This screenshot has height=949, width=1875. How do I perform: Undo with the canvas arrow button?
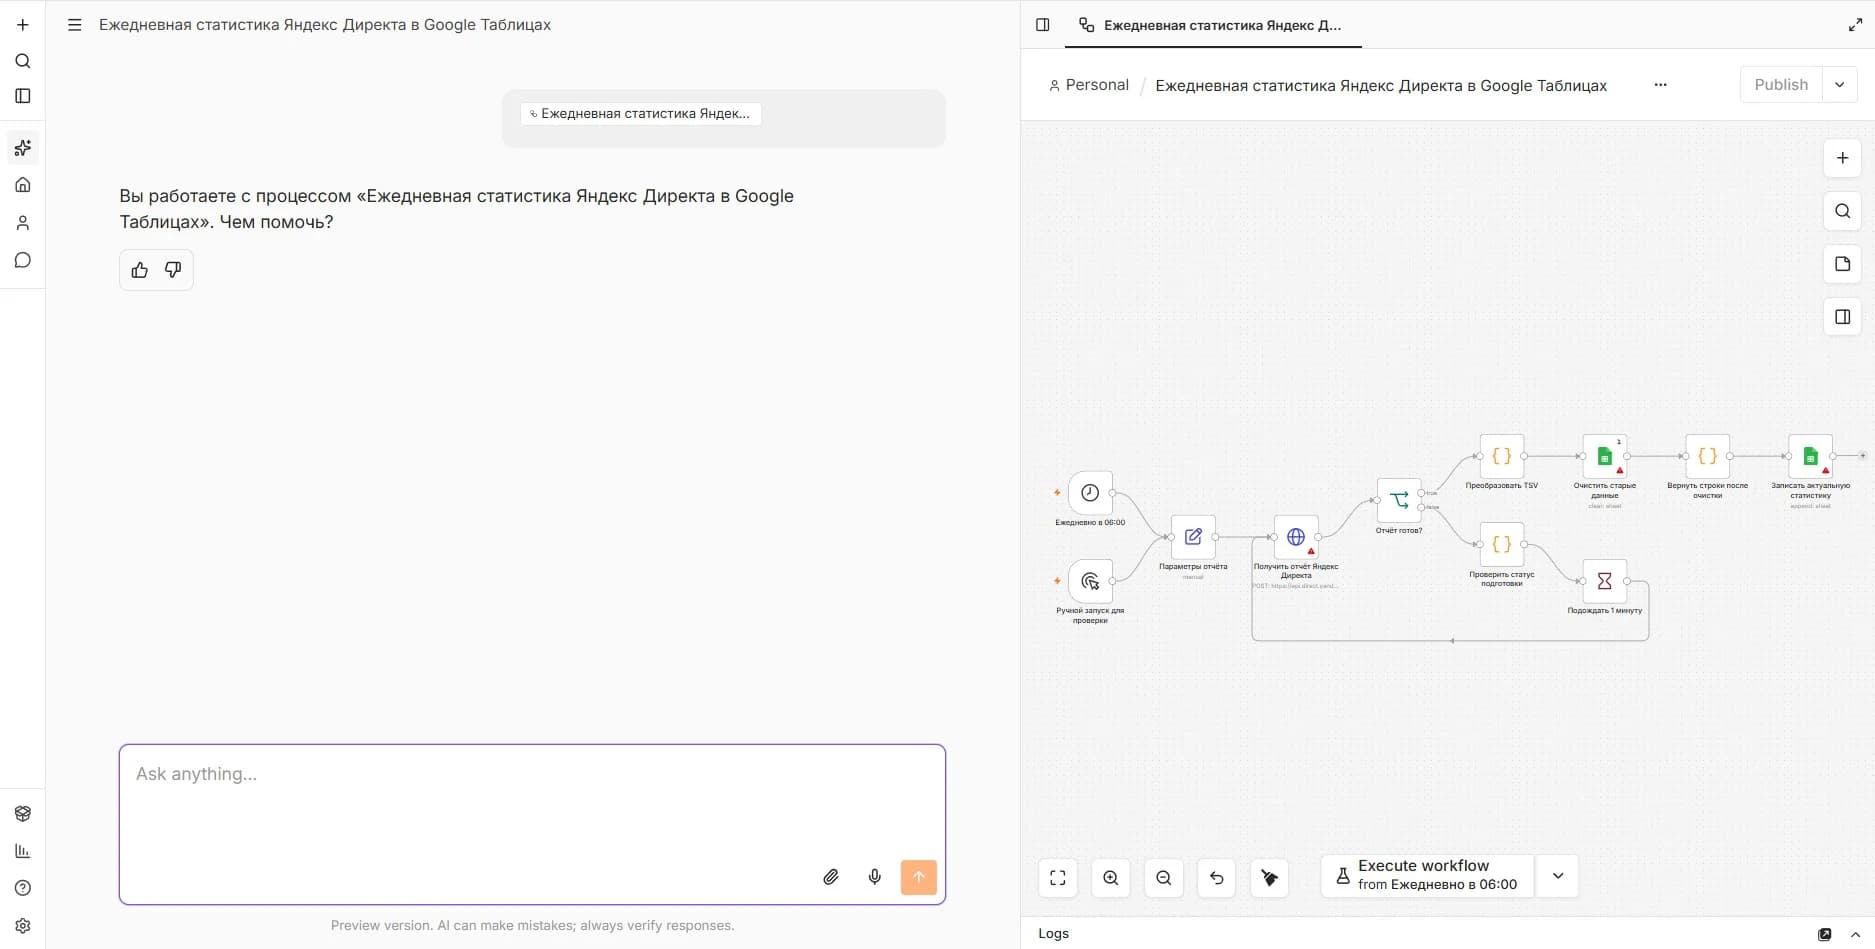[1217, 878]
